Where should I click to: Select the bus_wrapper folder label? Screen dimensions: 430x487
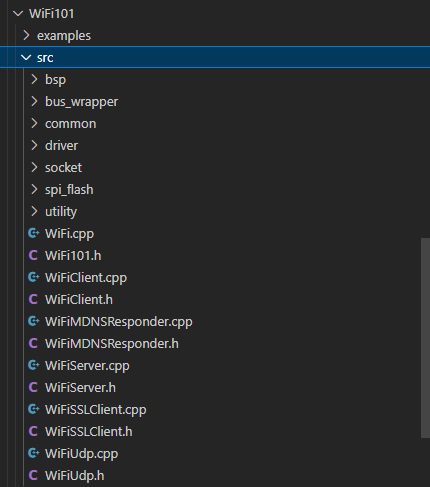tap(81, 102)
